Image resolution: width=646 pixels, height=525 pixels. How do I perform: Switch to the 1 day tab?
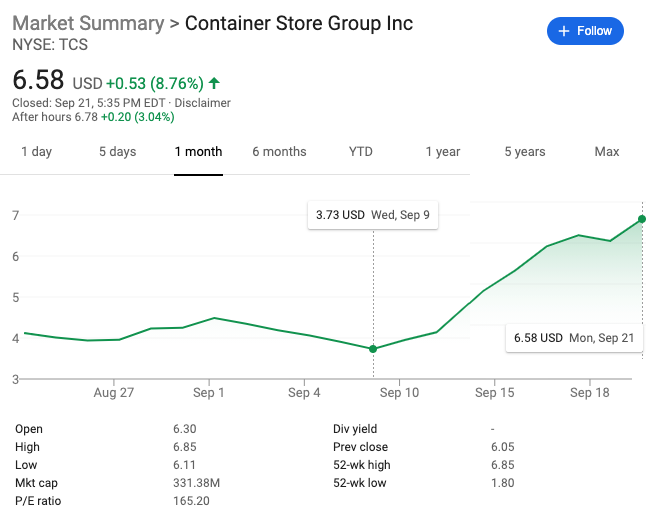pos(36,152)
